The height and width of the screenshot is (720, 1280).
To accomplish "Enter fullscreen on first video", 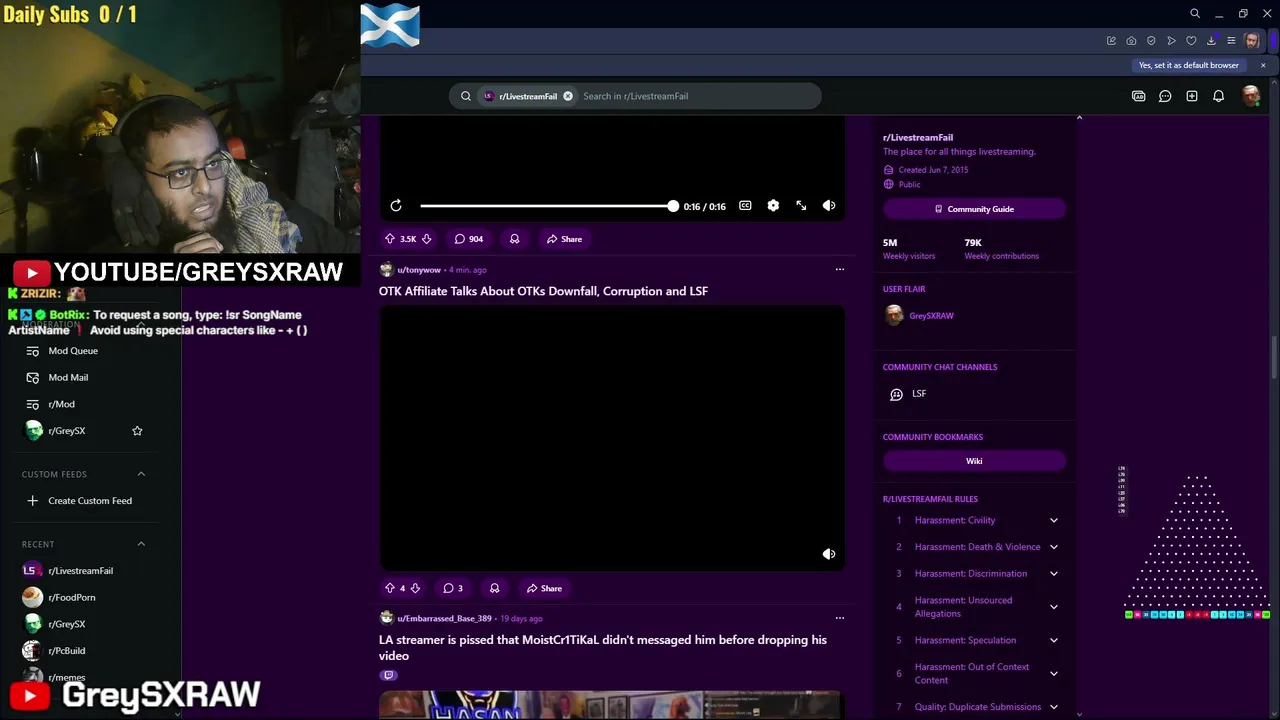I will (801, 206).
